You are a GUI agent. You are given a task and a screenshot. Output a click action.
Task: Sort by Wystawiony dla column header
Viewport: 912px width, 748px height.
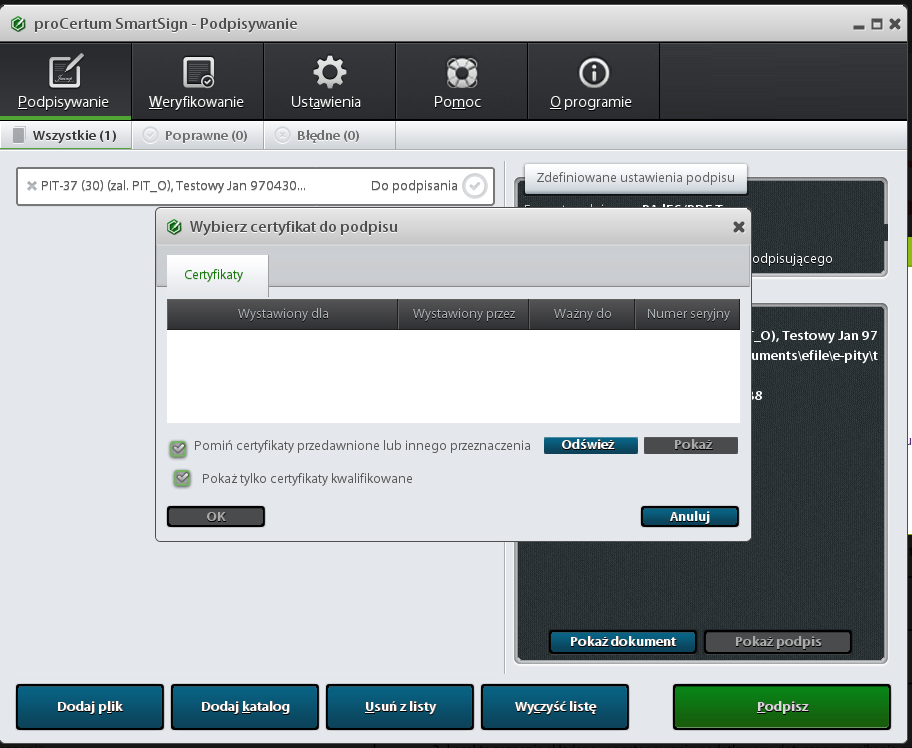click(x=283, y=314)
